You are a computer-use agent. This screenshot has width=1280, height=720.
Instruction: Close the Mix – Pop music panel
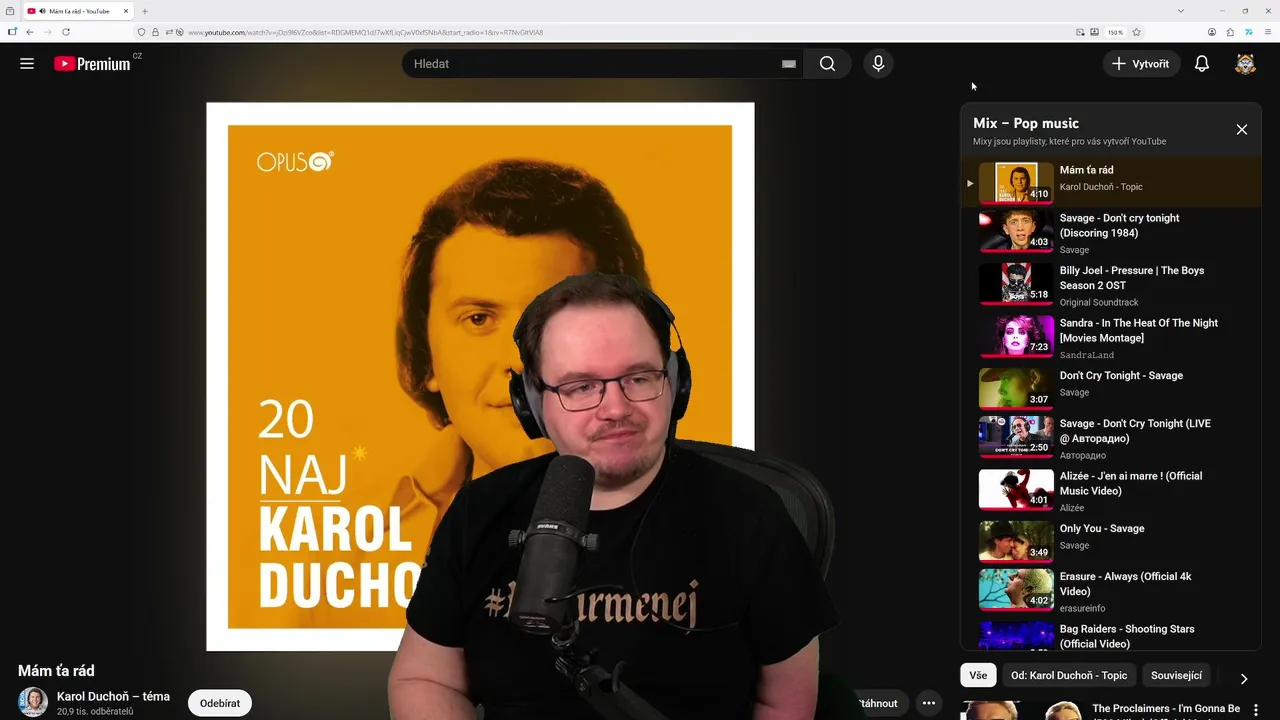click(x=1242, y=130)
